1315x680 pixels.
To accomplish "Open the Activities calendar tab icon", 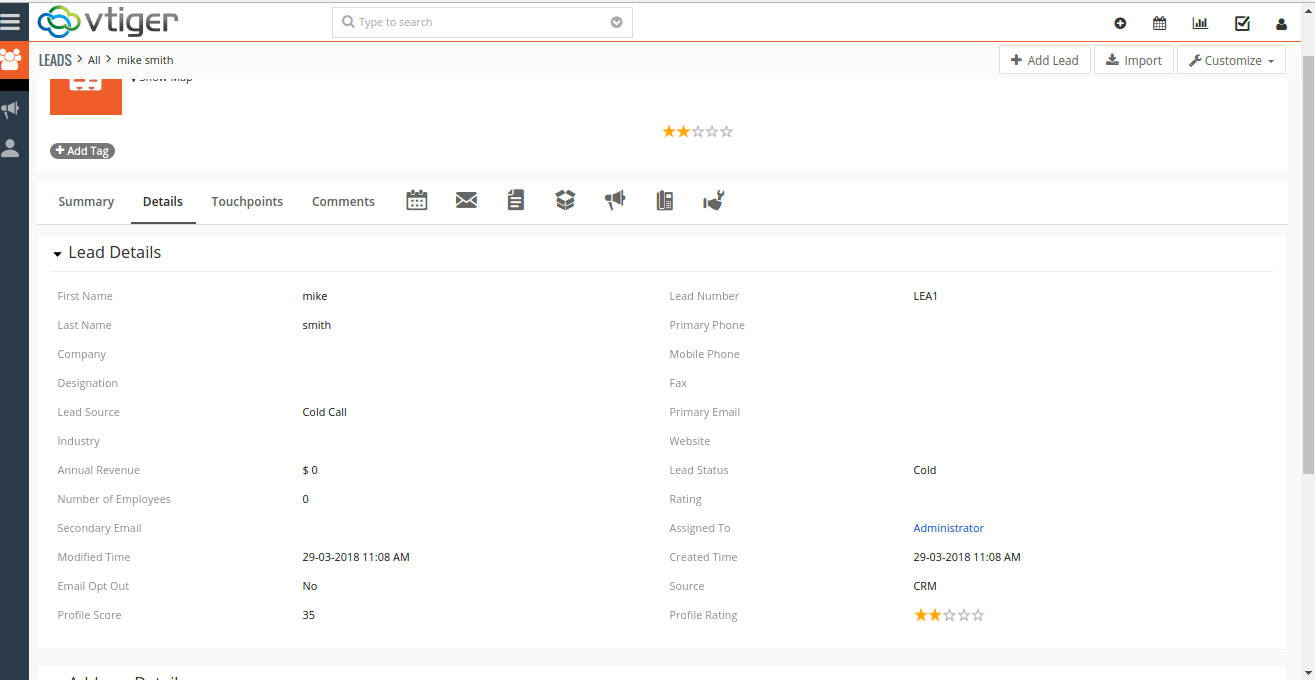I will 417,200.
